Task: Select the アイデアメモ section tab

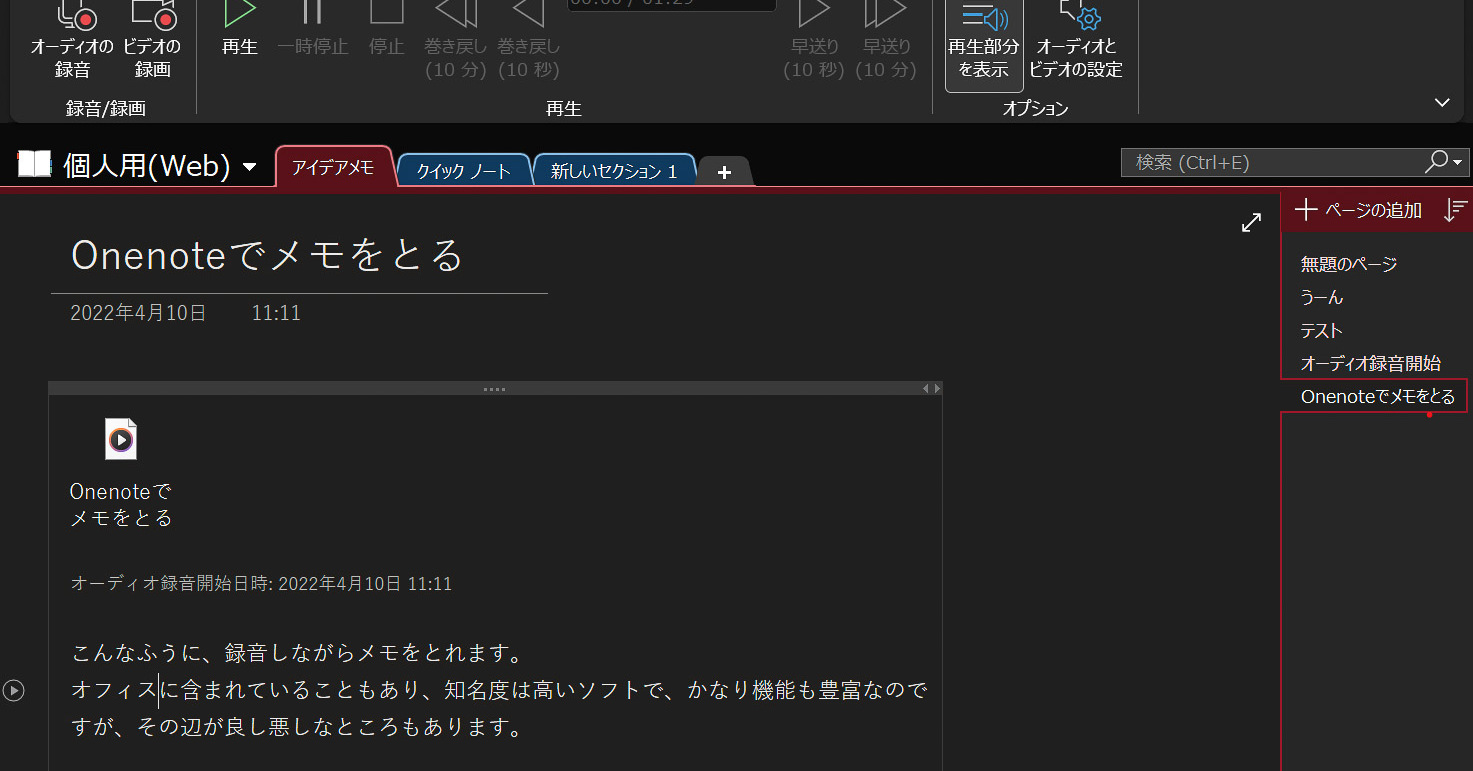Action: [x=333, y=168]
